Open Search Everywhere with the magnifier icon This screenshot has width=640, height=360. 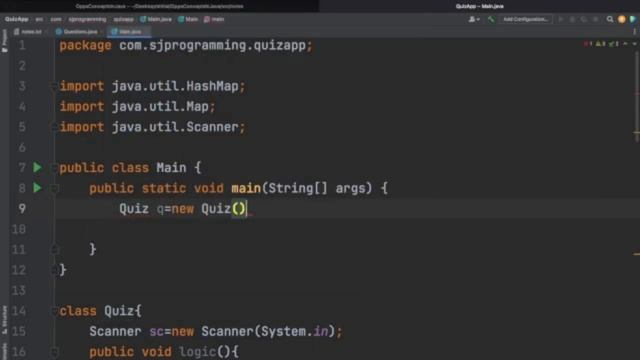pos(610,19)
